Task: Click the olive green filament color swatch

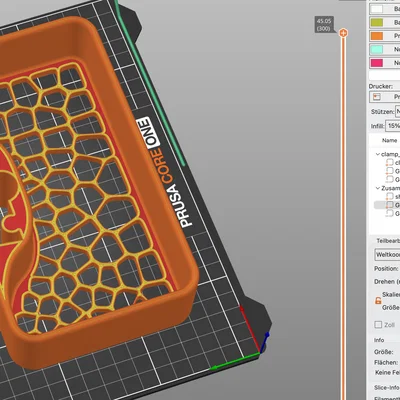Action: pyautogui.click(x=377, y=22)
